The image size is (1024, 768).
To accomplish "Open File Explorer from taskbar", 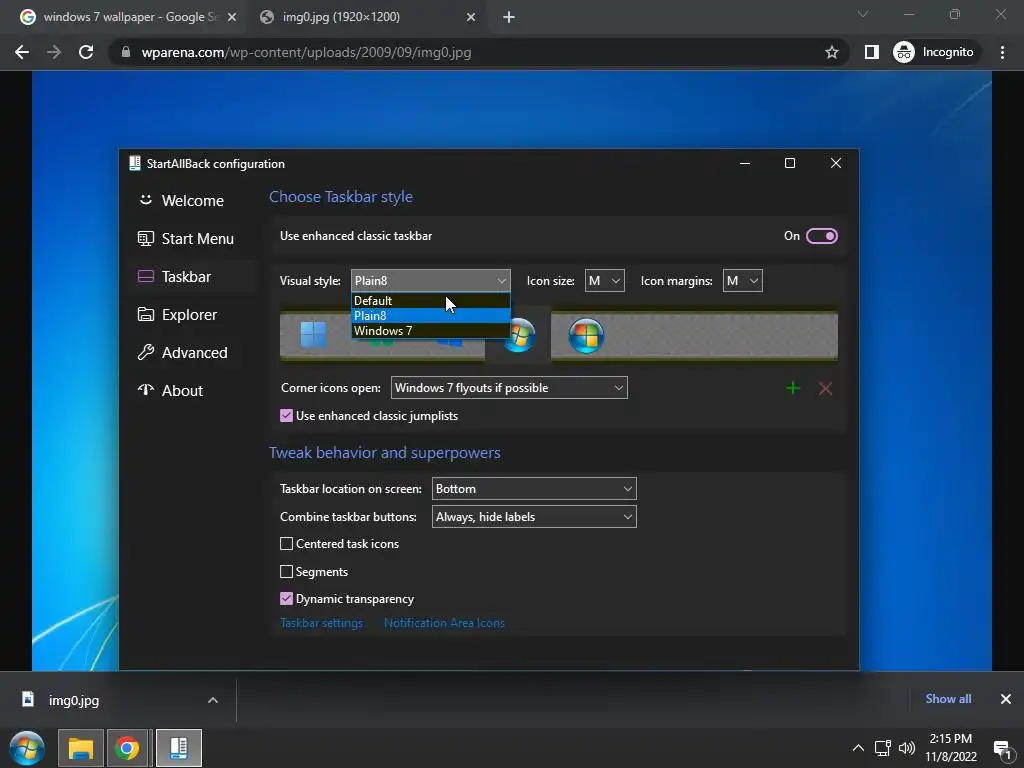I will [80, 748].
